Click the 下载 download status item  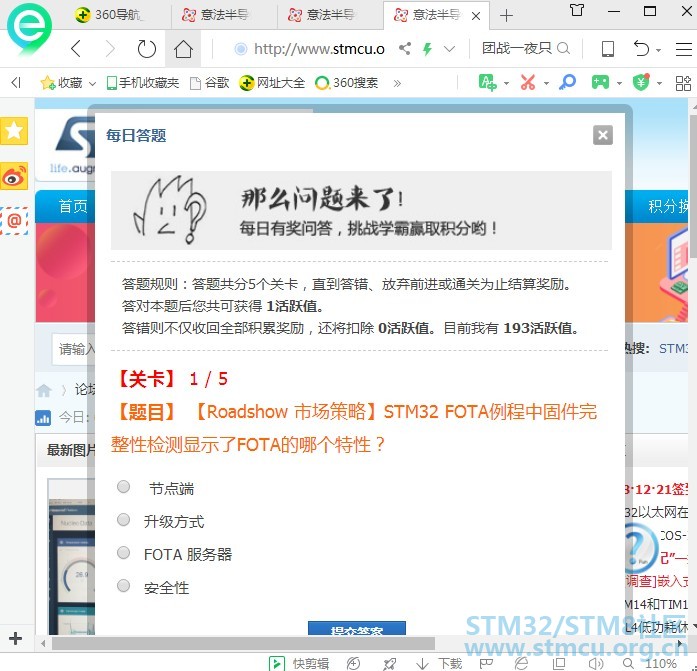(x=439, y=664)
